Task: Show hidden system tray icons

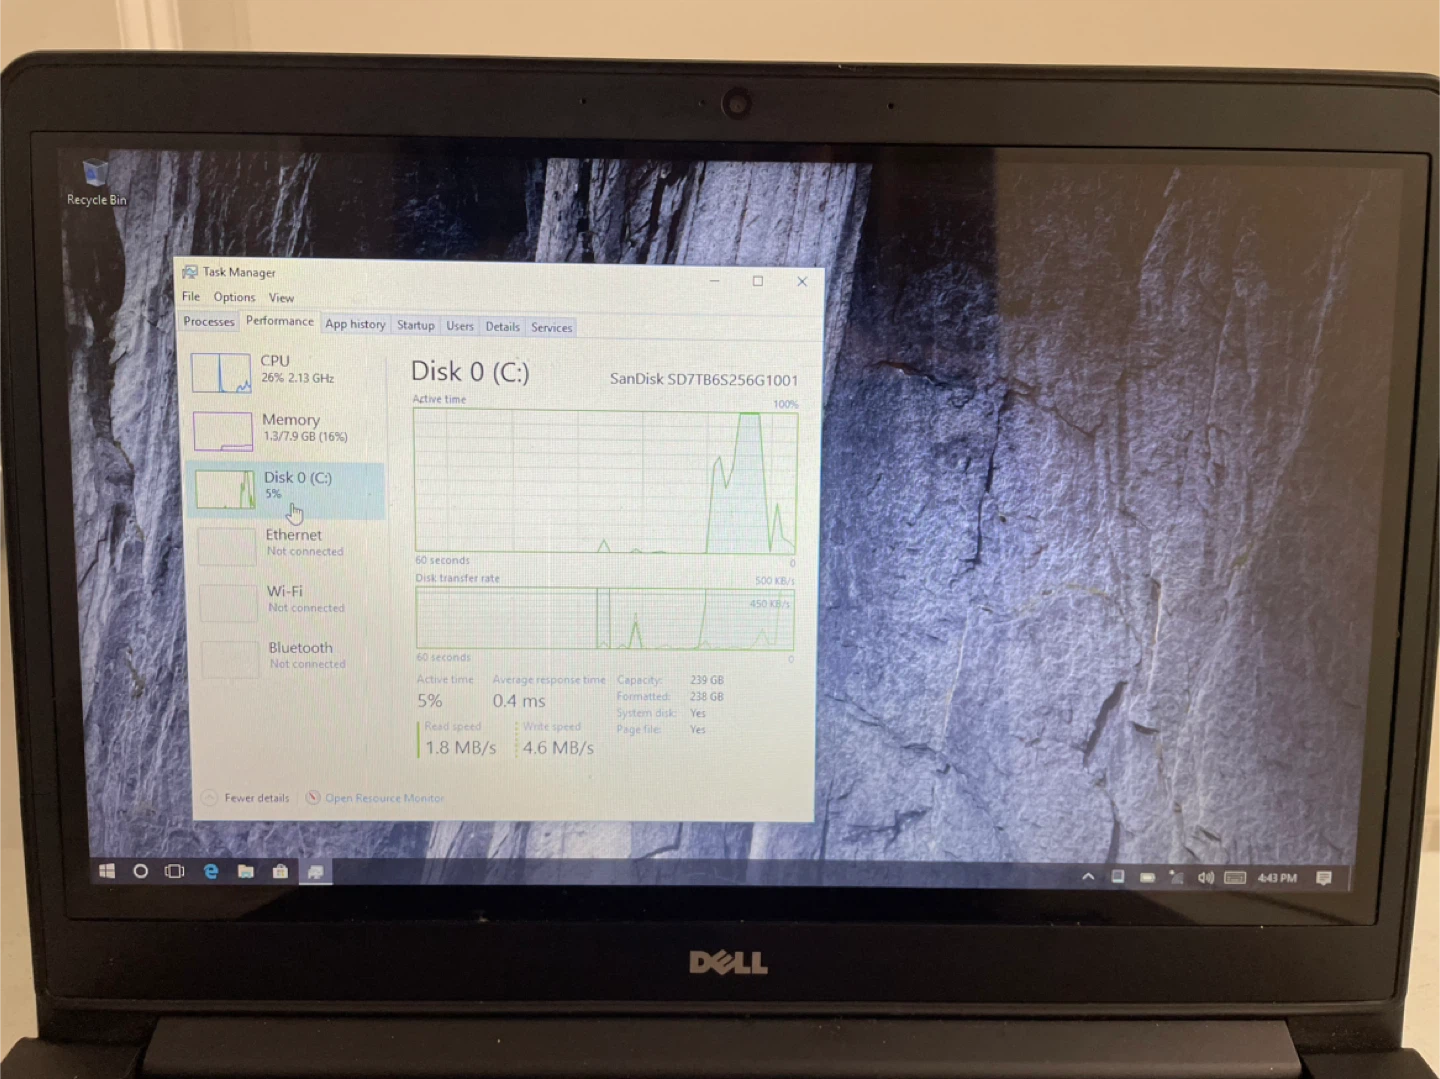Action: [1088, 877]
